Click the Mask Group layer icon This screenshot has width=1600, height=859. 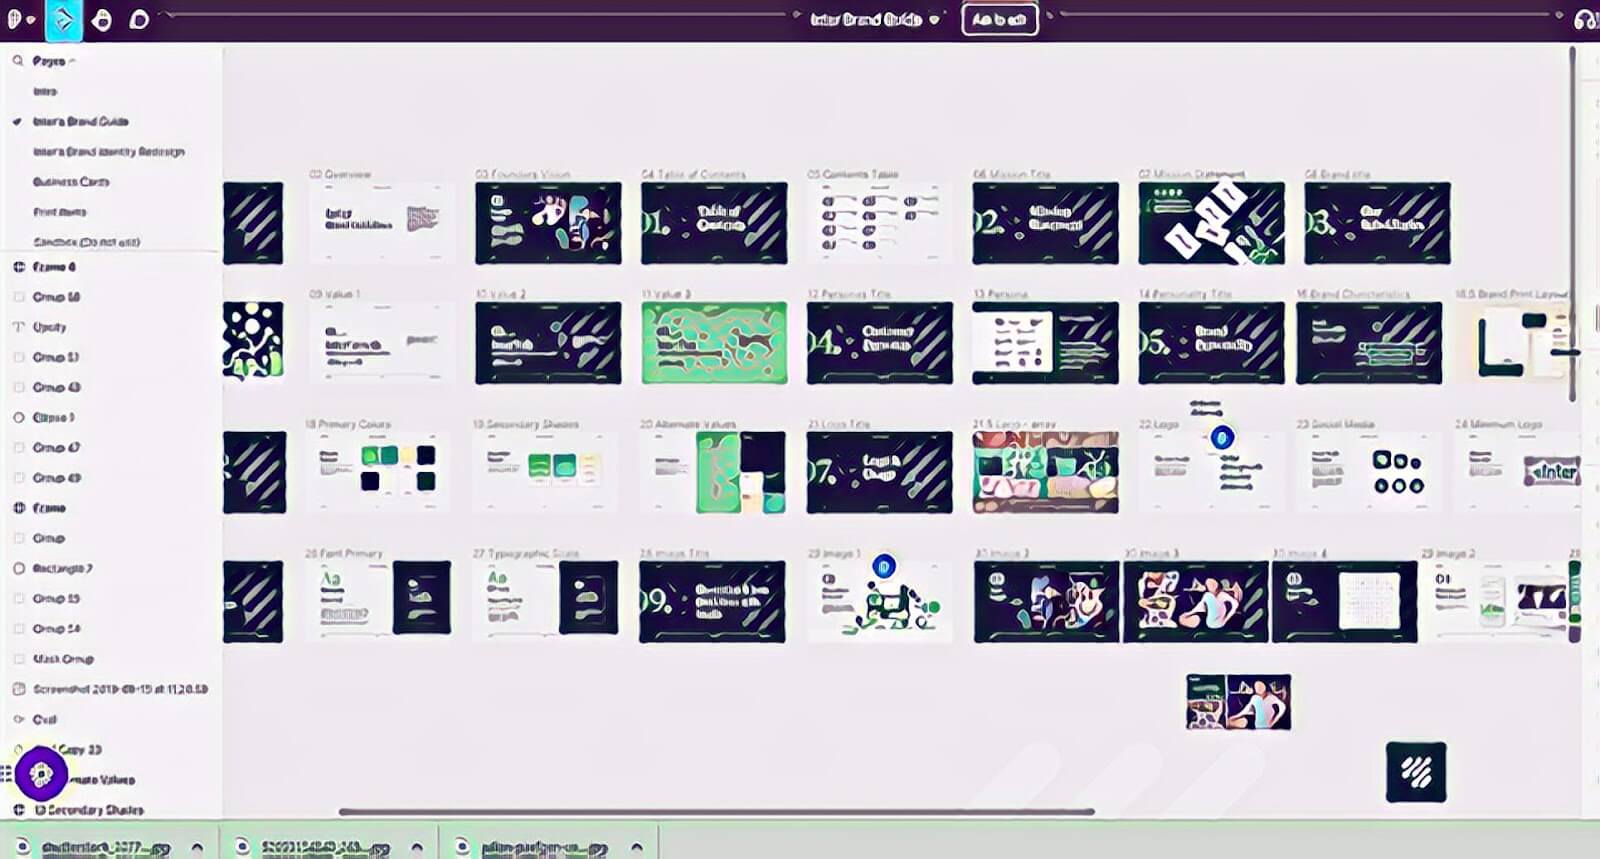coord(18,659)
